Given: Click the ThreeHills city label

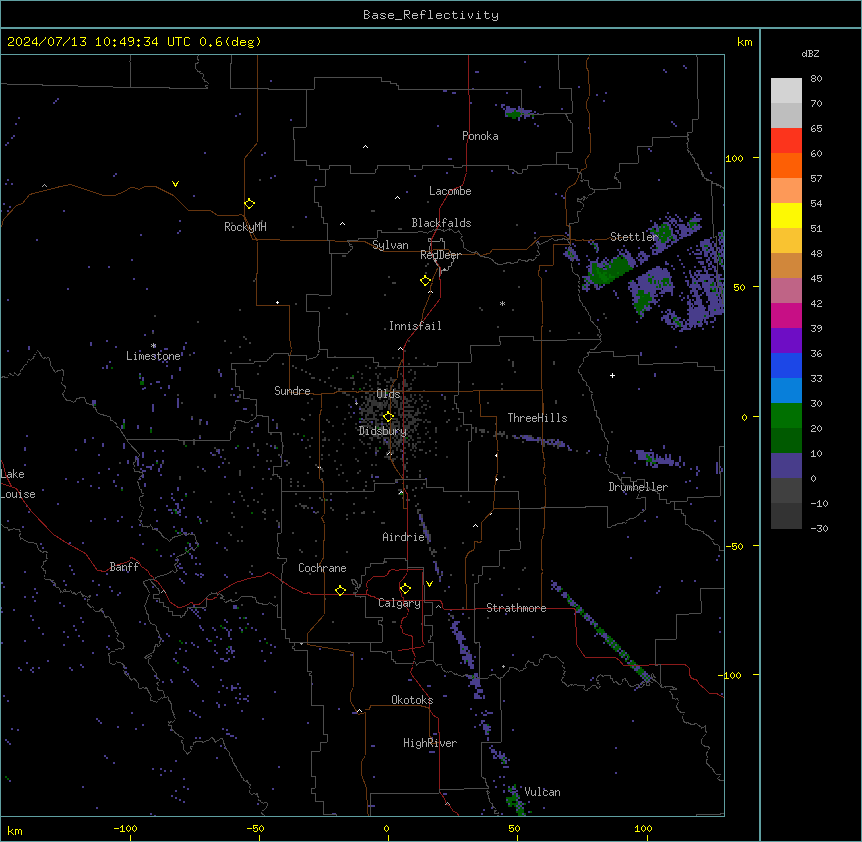Looking at the screenshot, I should [x=537, y=418].
